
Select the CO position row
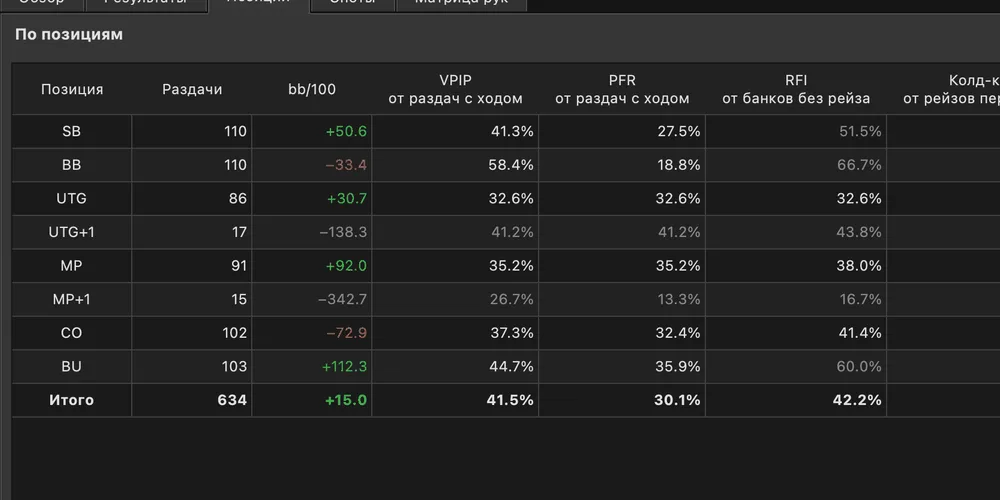[506, 333]
